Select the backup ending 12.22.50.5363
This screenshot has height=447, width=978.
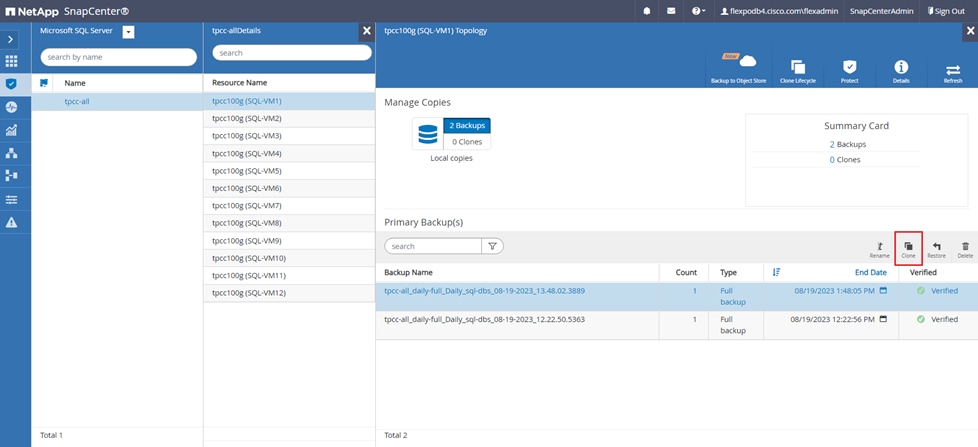pyautogui.click(x=485, y=319)
